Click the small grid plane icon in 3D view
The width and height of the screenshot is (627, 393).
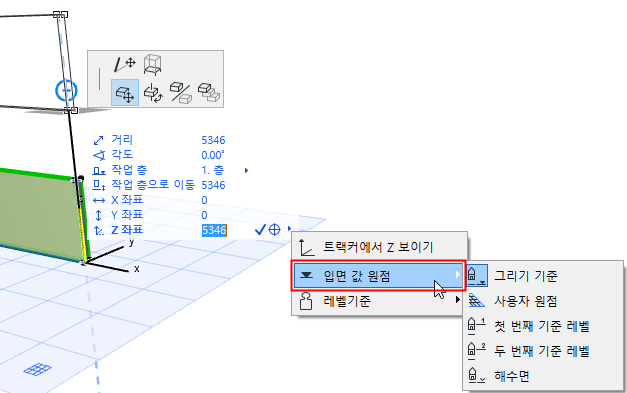click(x=38, y=369)
